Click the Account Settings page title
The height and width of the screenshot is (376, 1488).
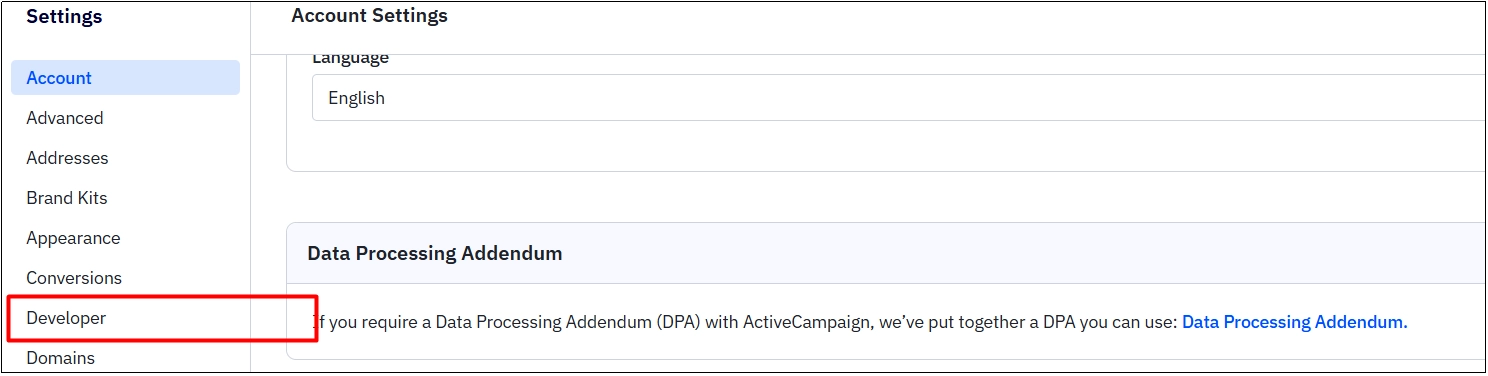pos(370,16)
